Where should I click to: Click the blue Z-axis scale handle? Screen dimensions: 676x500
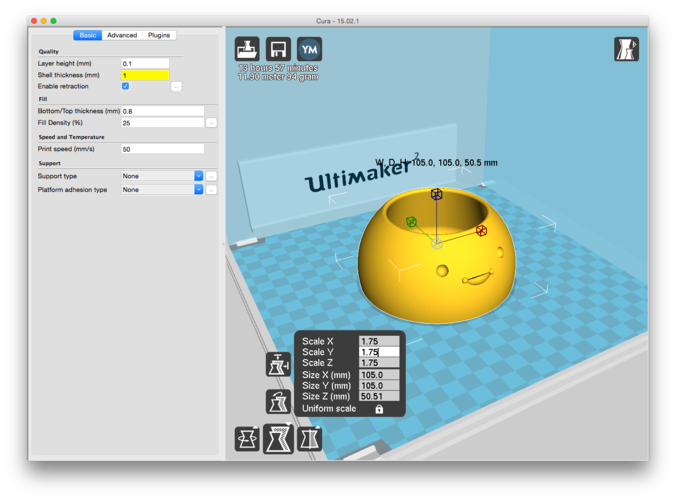point(436,194)
